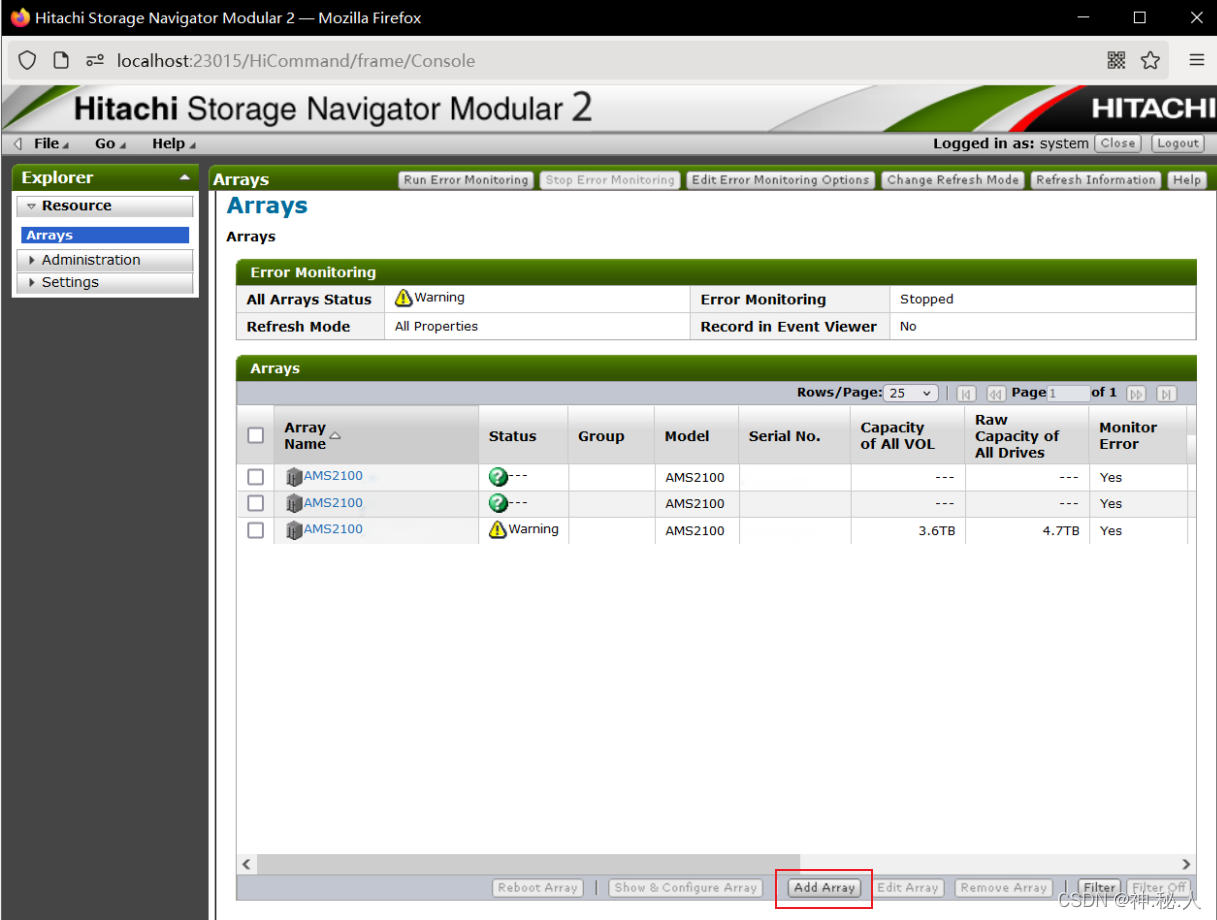The width and height of the screenshot is (1217, 920).
Task: Click the table's scroll-left arrow
Action: coord(247,864)
